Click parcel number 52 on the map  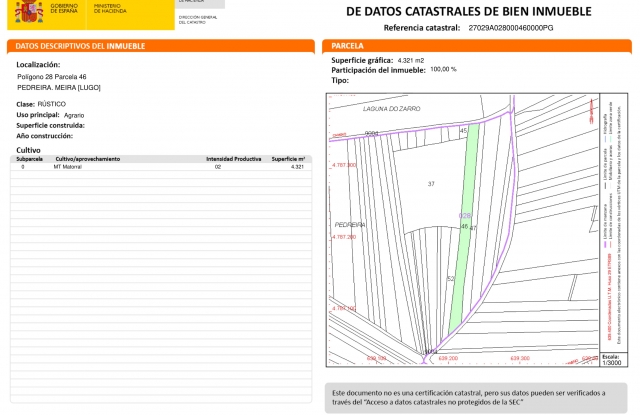[451, 279]
